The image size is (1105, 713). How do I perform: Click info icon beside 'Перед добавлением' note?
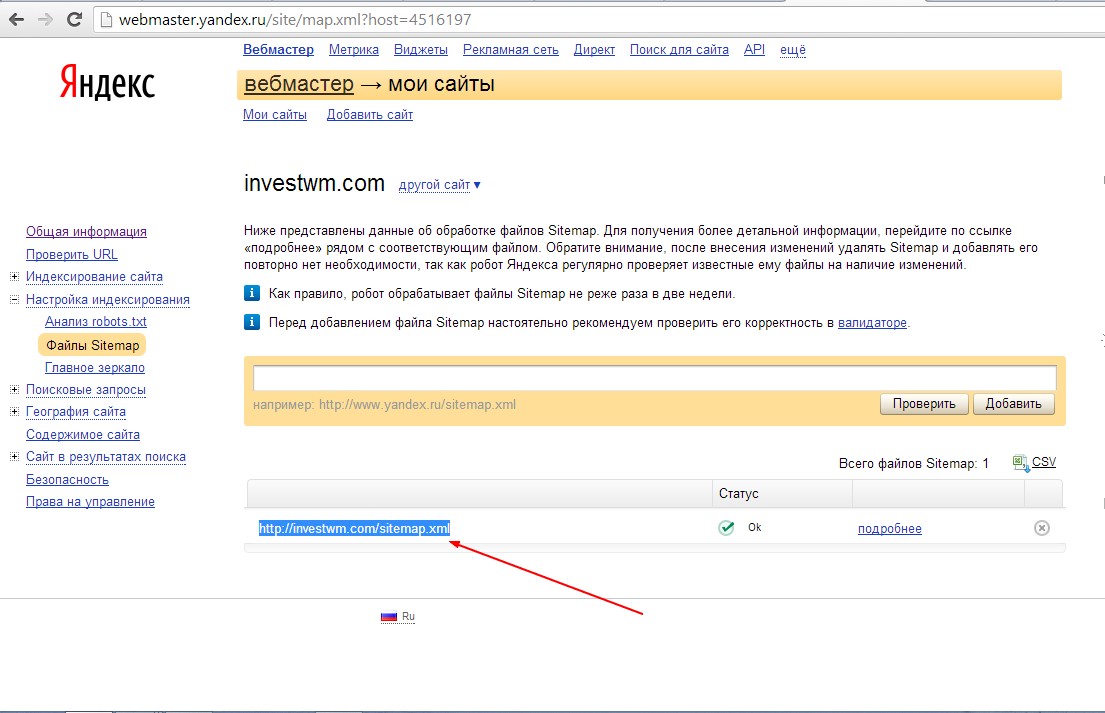pos(252,322)
